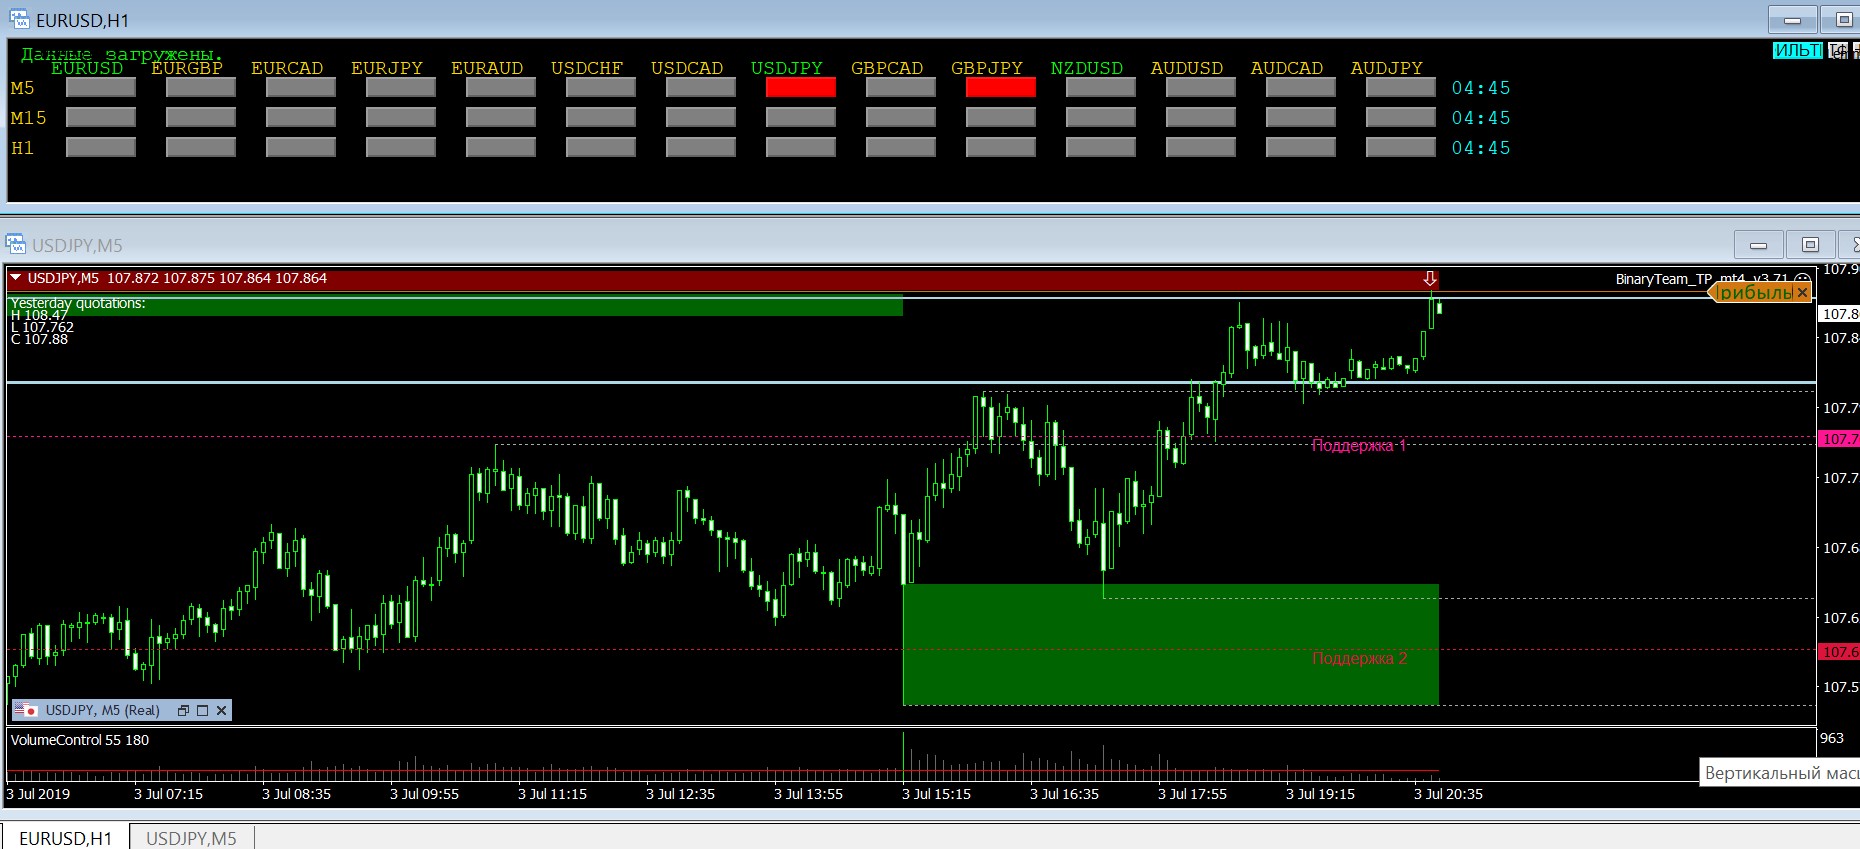
Task: Toggle the red GBPJPY M5 signal box
Action: tap(1000, 88)
